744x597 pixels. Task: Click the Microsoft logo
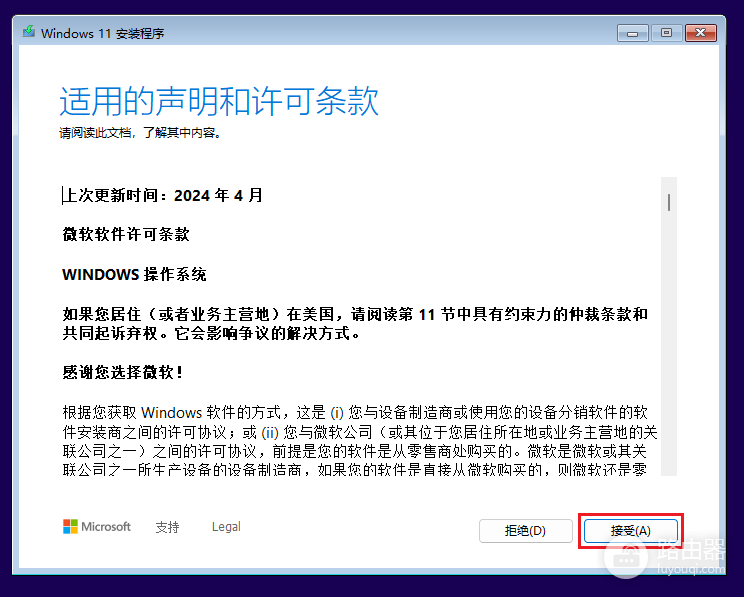pos(97,526)
